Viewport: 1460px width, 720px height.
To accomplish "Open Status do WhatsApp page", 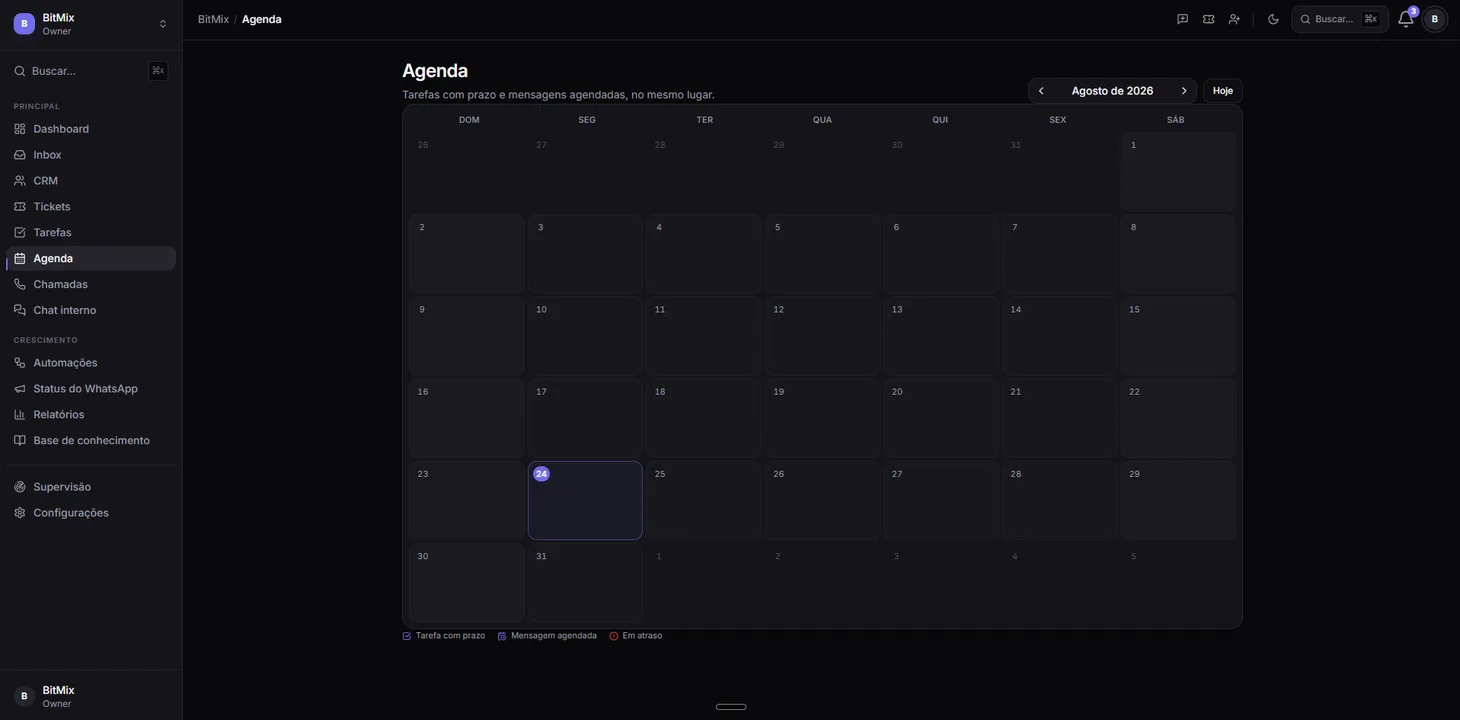I will (91, 389).
